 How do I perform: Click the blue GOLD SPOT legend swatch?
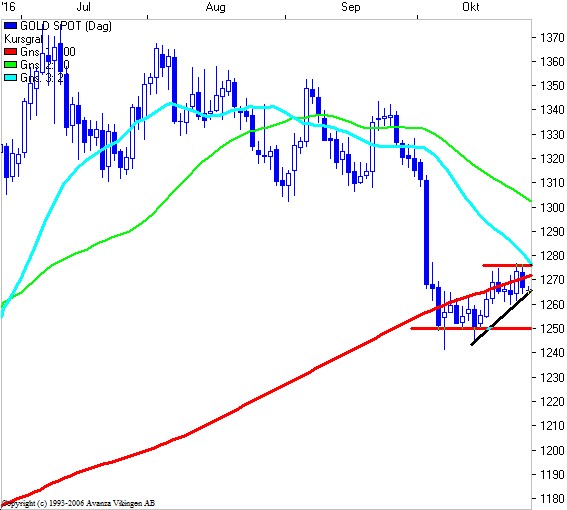point(10,26)
